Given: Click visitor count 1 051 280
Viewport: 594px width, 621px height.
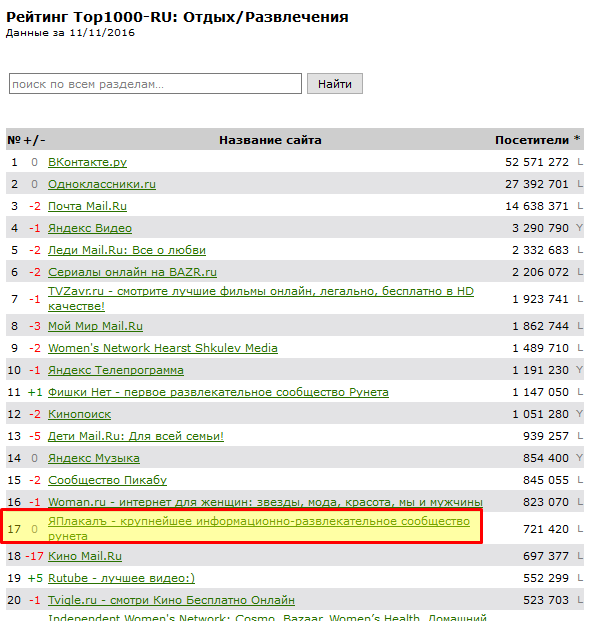Looking at the screenshot, I should [x=540, y=414].
